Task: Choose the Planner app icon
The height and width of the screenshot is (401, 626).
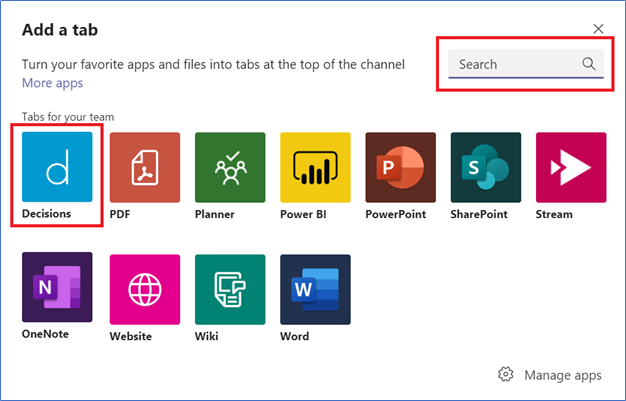Action: pyautogui.click(x=230, y=167)
